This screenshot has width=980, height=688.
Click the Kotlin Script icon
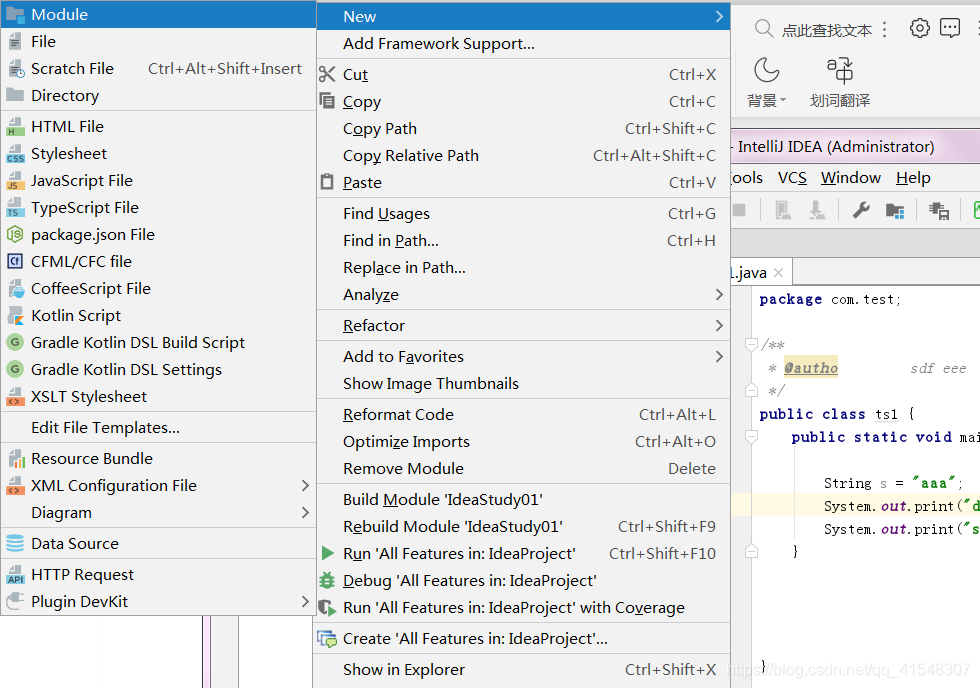(x=15, y=316)
